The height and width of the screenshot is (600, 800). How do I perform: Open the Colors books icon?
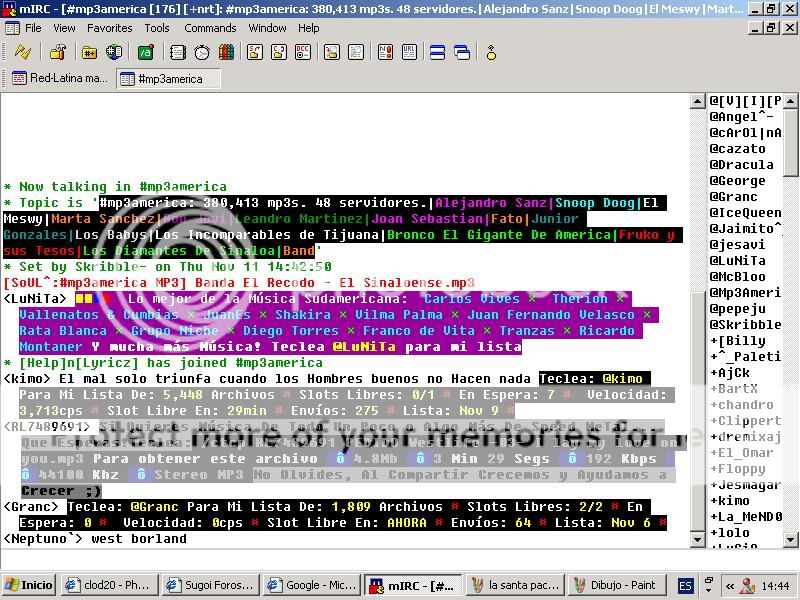point(227,52)
